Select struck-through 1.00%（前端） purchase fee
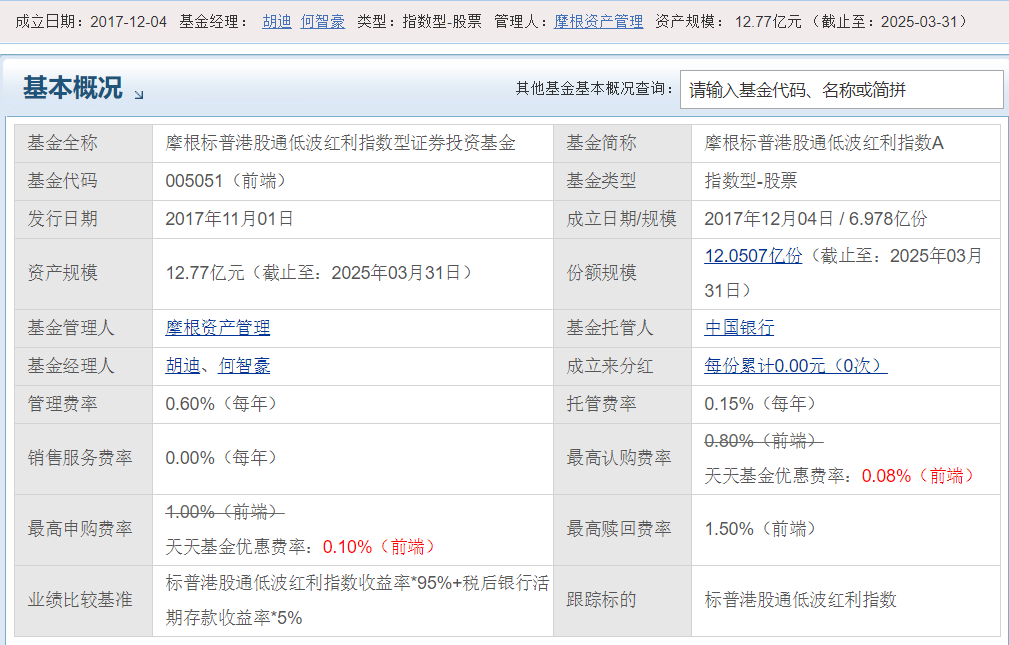The width and height of the screenshot is (1009, 645). [x=225, y=512]
